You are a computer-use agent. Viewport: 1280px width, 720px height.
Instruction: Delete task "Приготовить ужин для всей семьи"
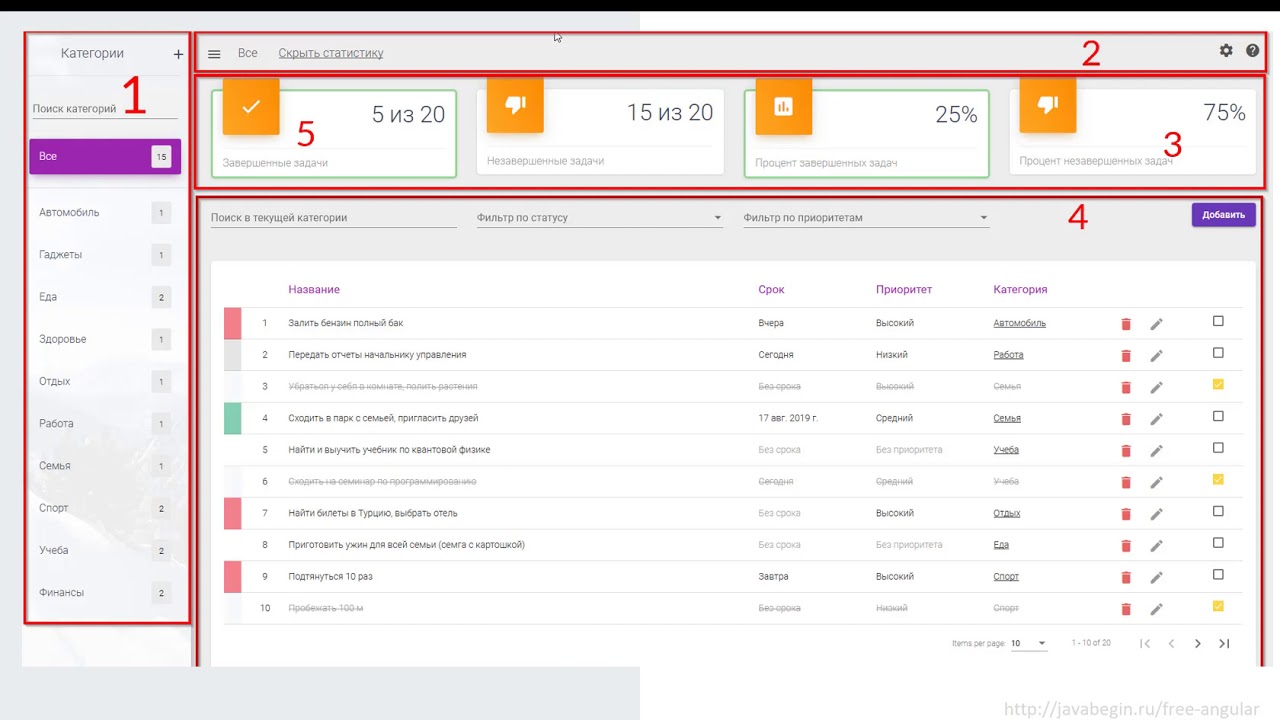pyautogui.click(x=1126, y=546)
